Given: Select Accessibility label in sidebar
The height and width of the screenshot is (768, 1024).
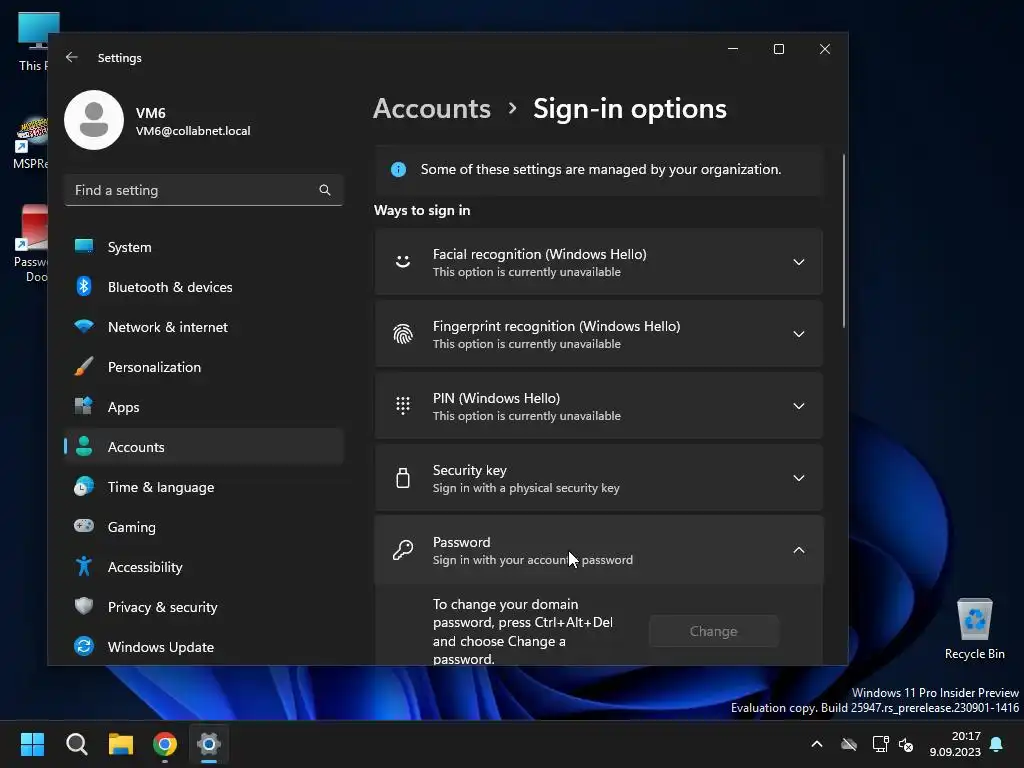Looking at the screenshot, I should coord(145,567).
